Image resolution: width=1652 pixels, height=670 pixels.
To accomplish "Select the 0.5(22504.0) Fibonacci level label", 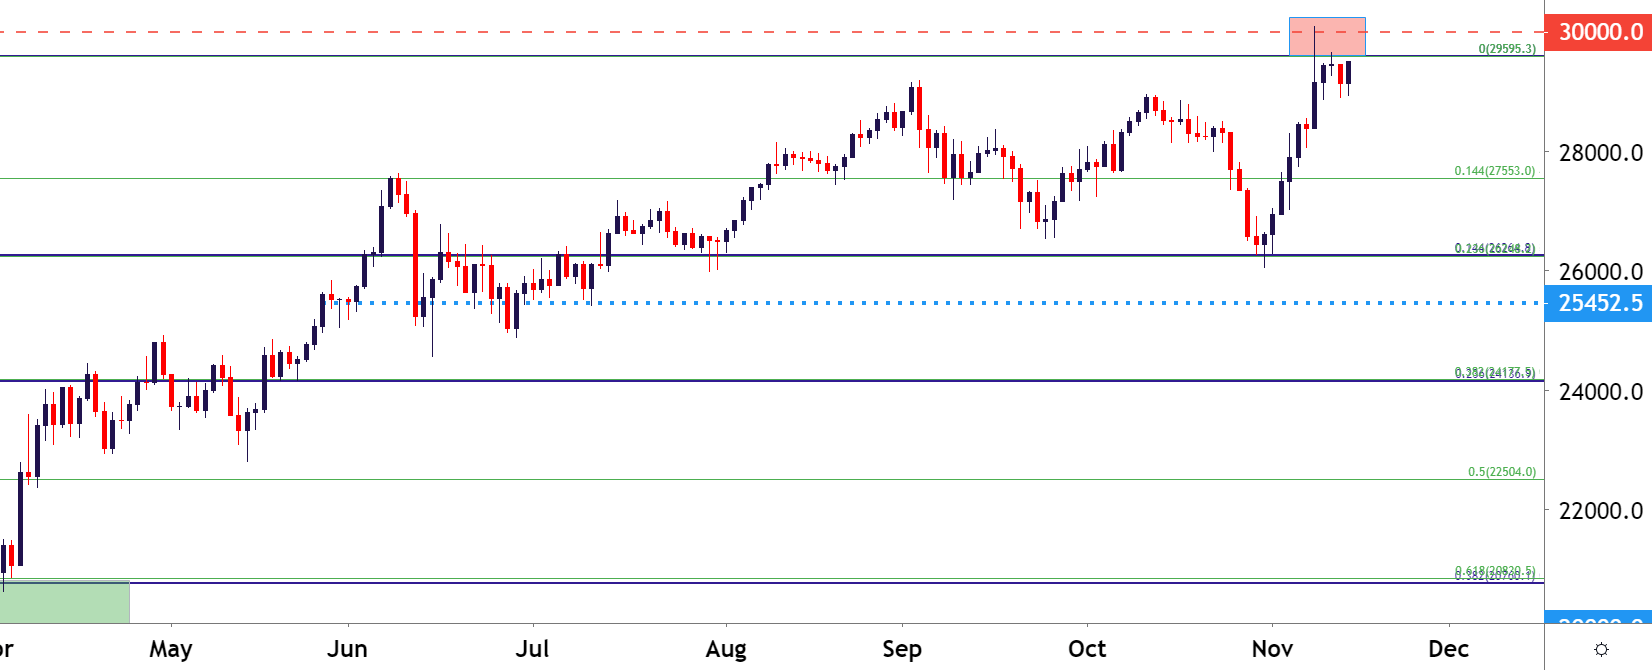I will [x=1502, y=472].
